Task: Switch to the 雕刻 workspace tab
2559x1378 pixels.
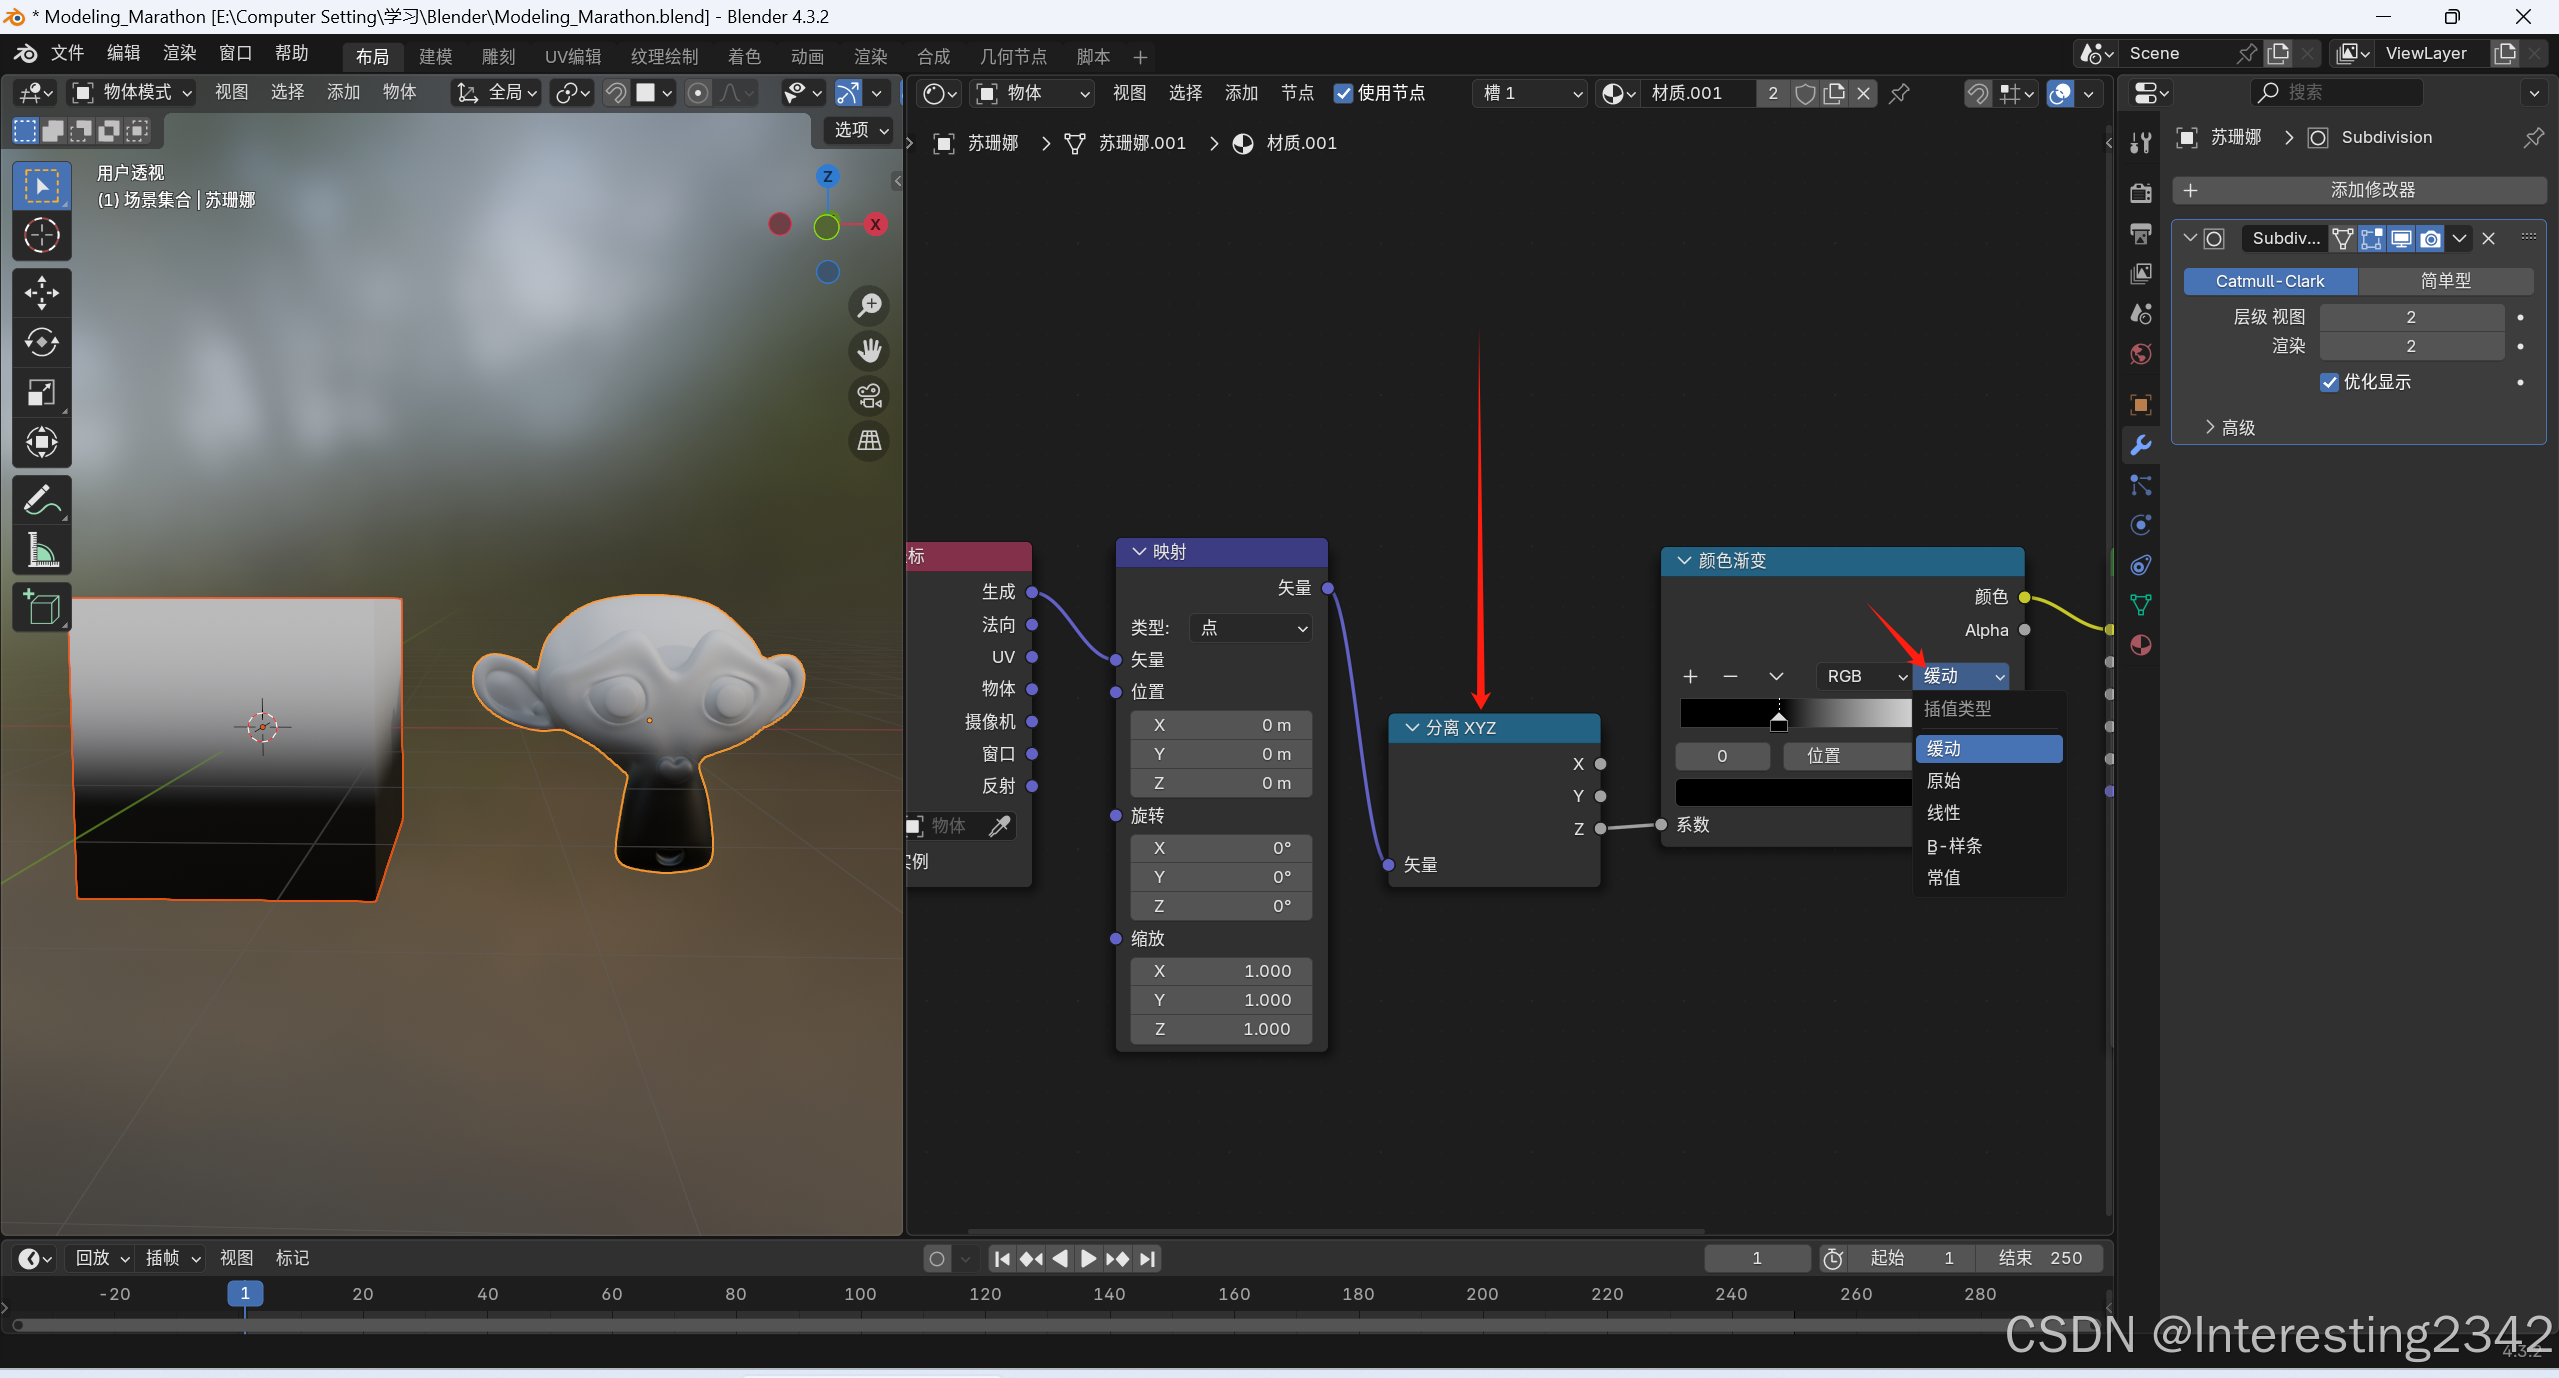Action: pyautogui.click(x=498, y=57)
